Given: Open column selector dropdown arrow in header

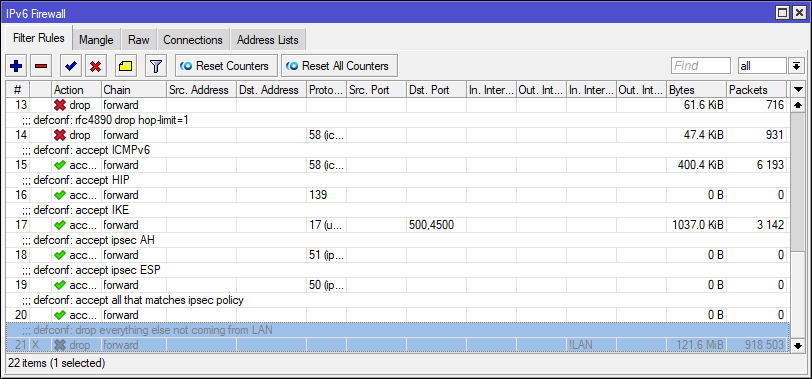Looking at the screenshot, I should [798, 90].
